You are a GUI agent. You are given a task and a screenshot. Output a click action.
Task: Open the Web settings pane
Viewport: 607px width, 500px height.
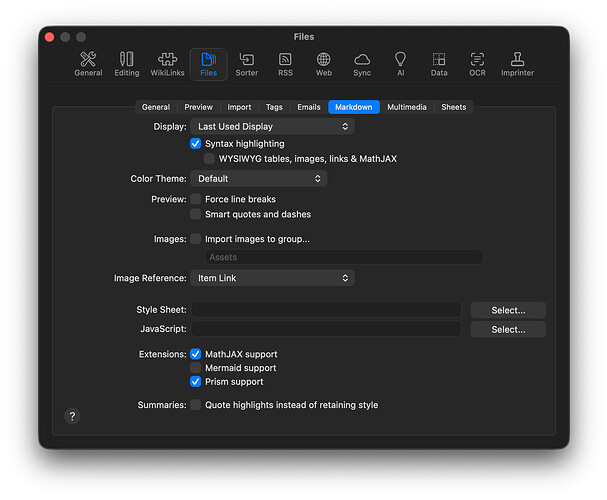[x=324, y=64]
